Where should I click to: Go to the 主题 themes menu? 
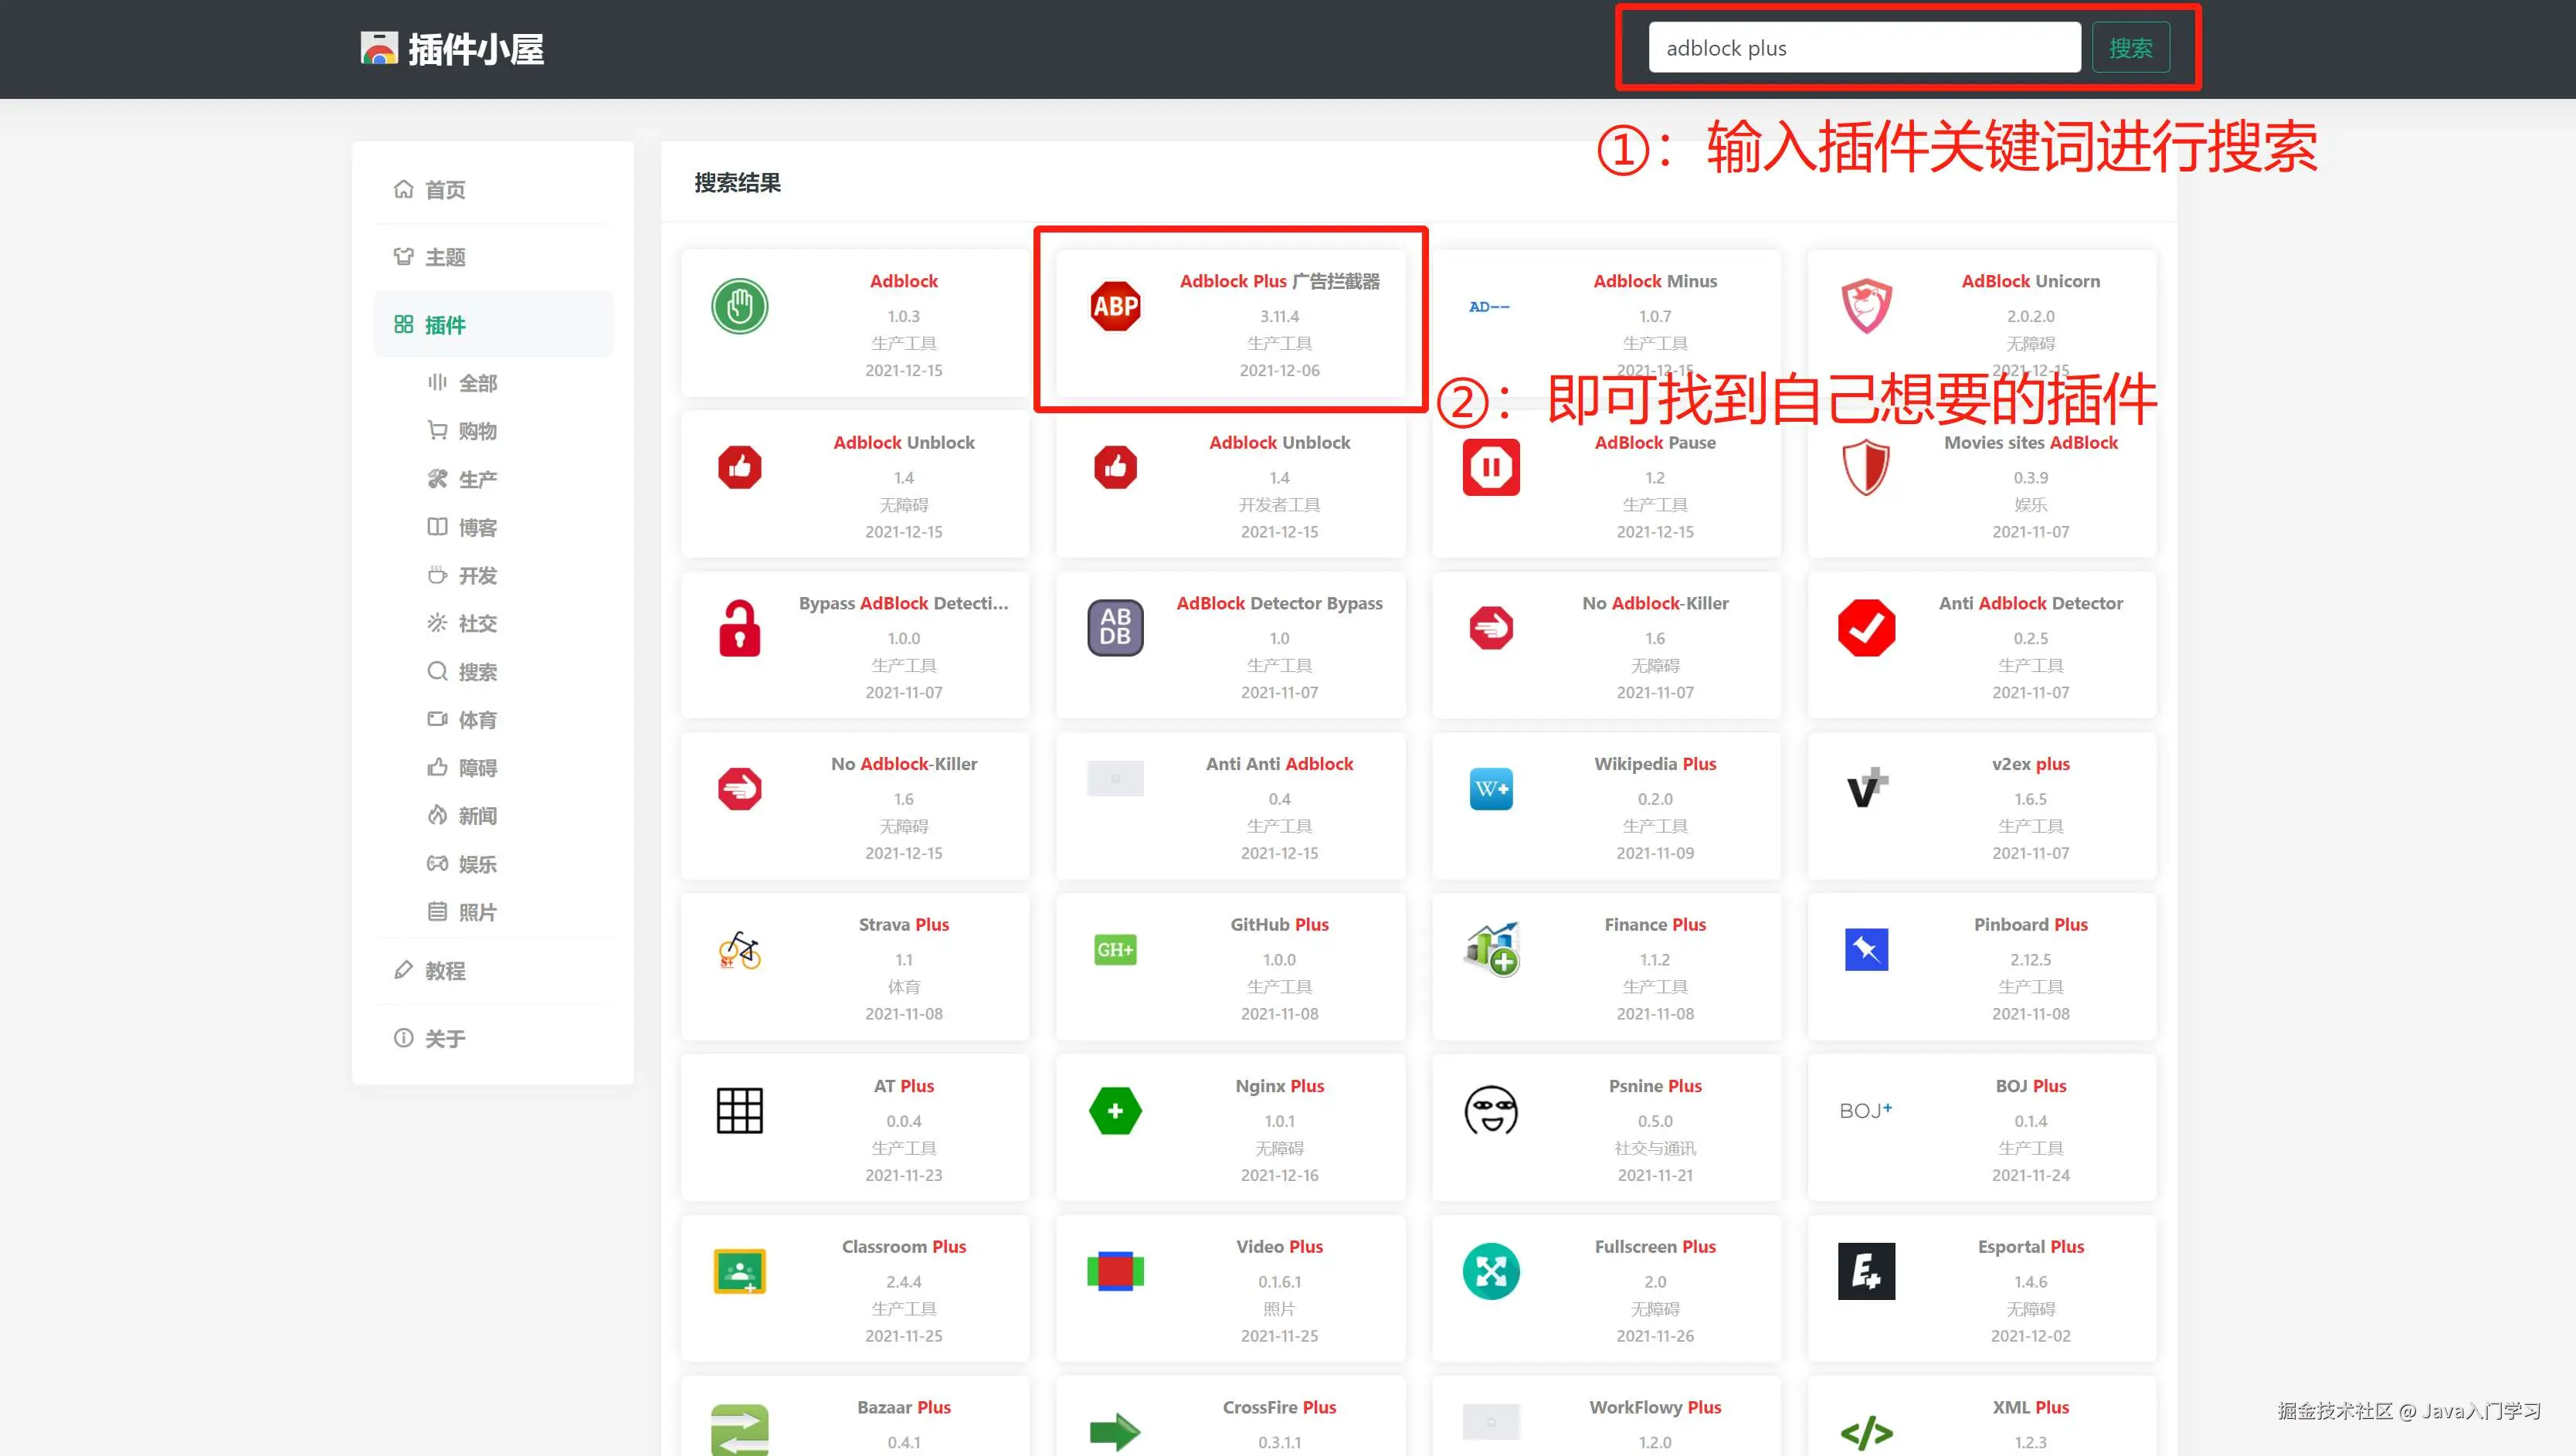click(x=445, y=257)
